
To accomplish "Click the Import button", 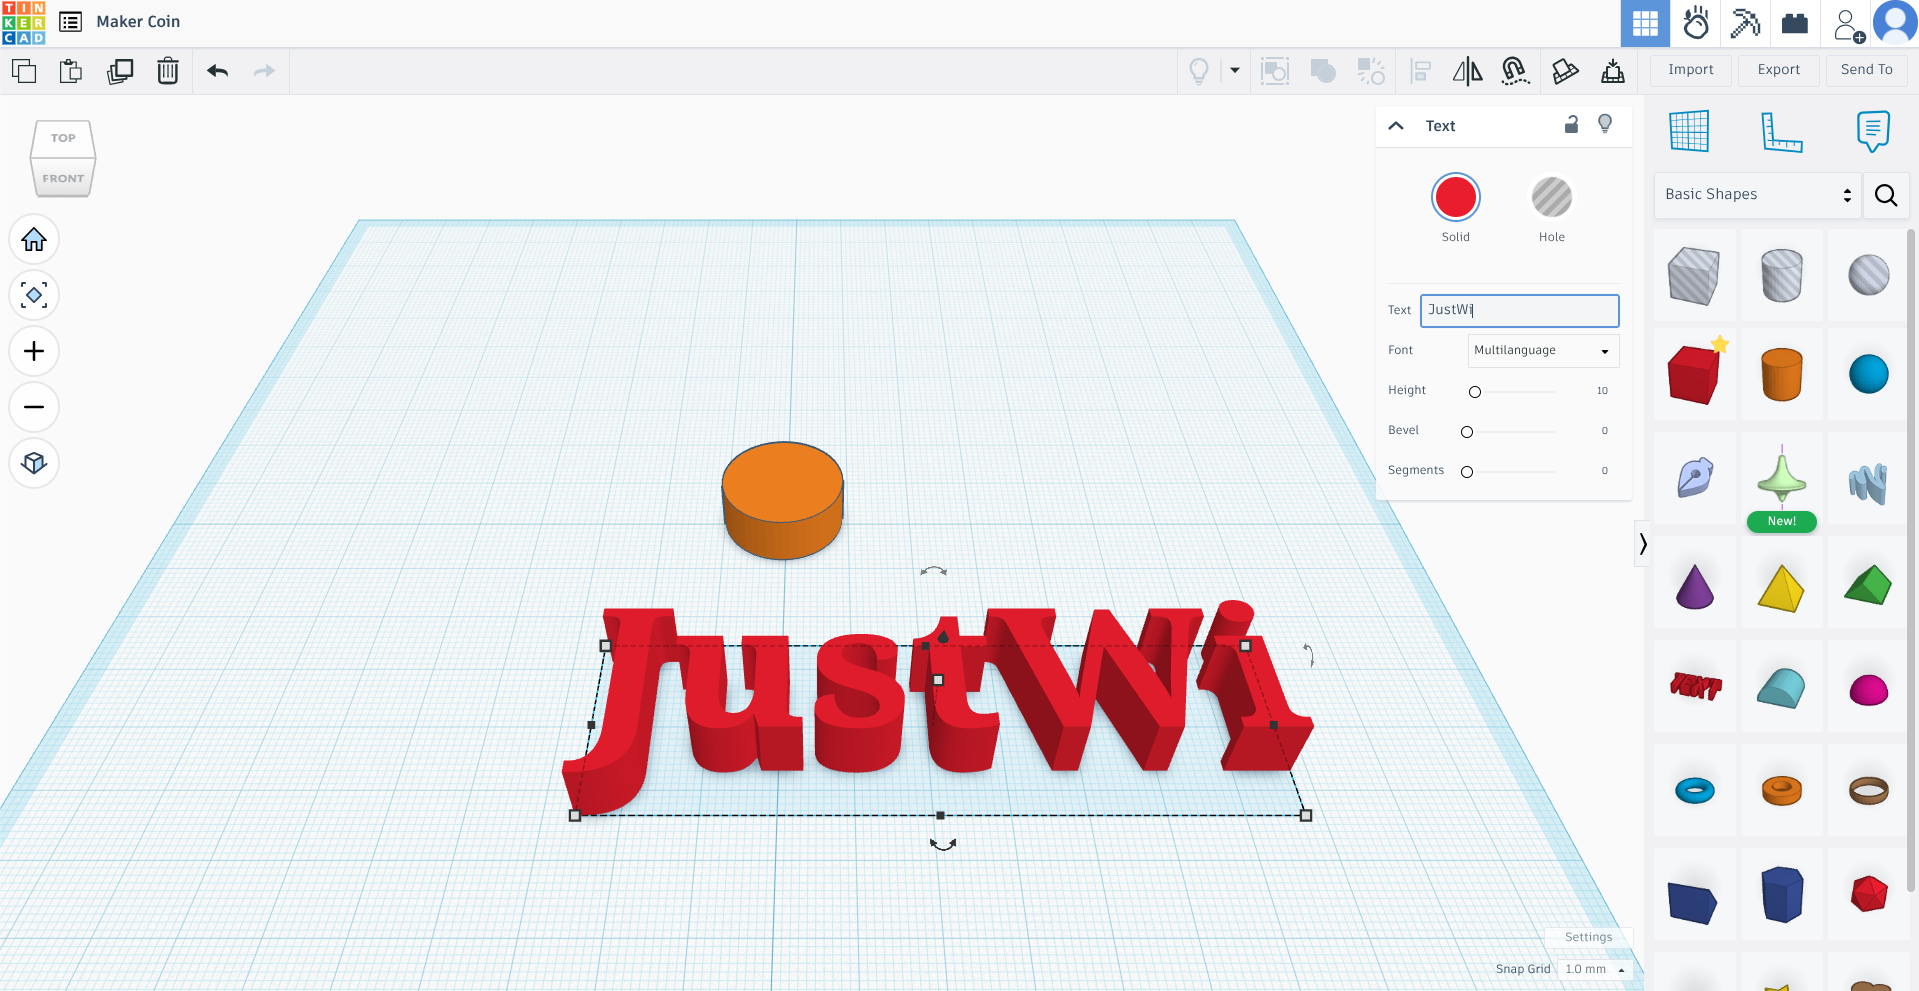I will 1691,70.
